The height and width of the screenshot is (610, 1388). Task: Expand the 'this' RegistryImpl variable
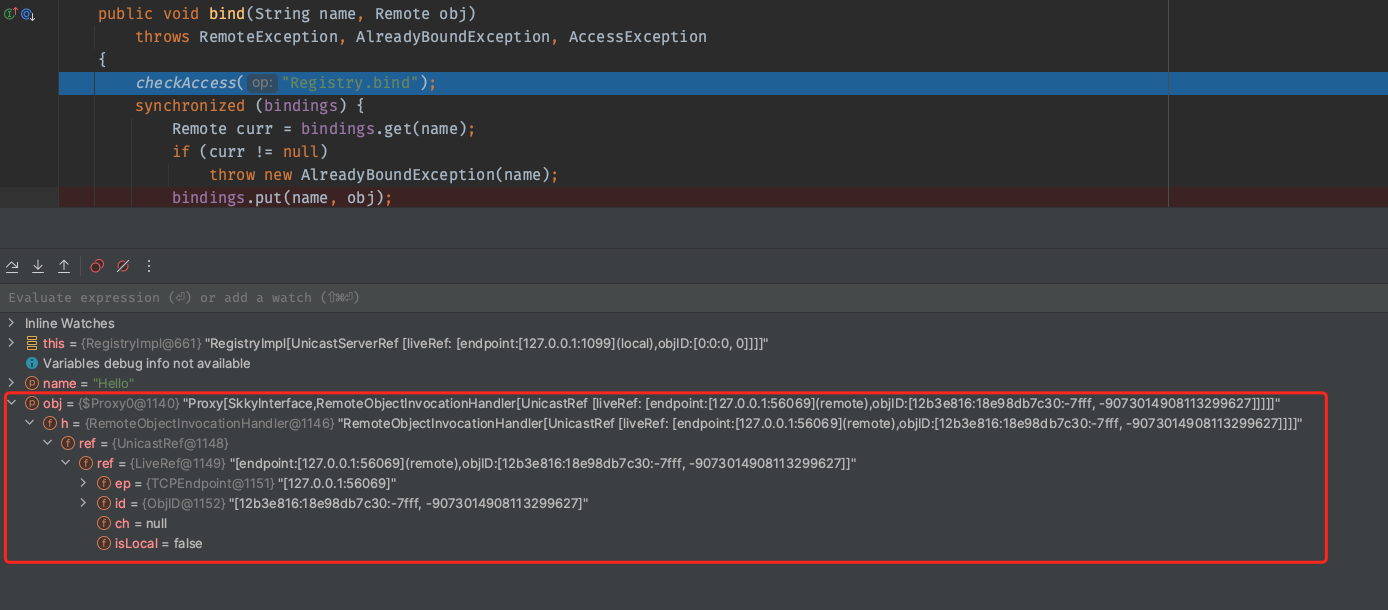point(11,343)
